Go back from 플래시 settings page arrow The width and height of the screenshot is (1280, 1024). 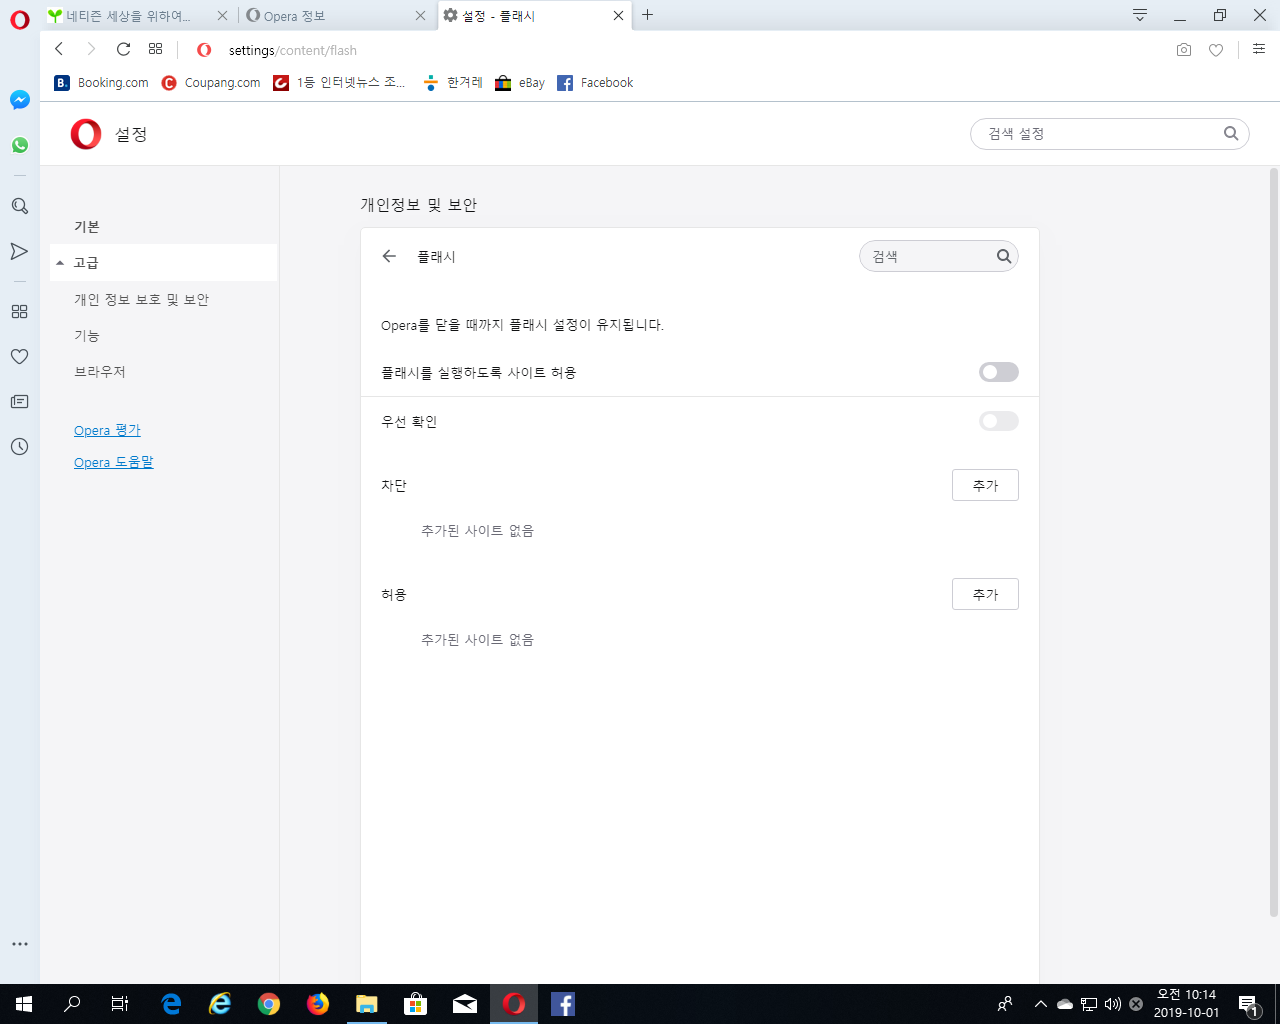[x=390, y=257]
